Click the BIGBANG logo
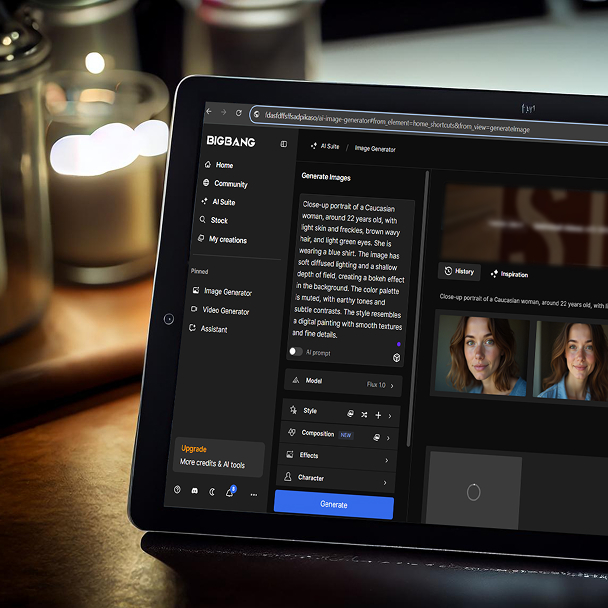This screenshot has height=608, width=608. click(x=231, y=141)
